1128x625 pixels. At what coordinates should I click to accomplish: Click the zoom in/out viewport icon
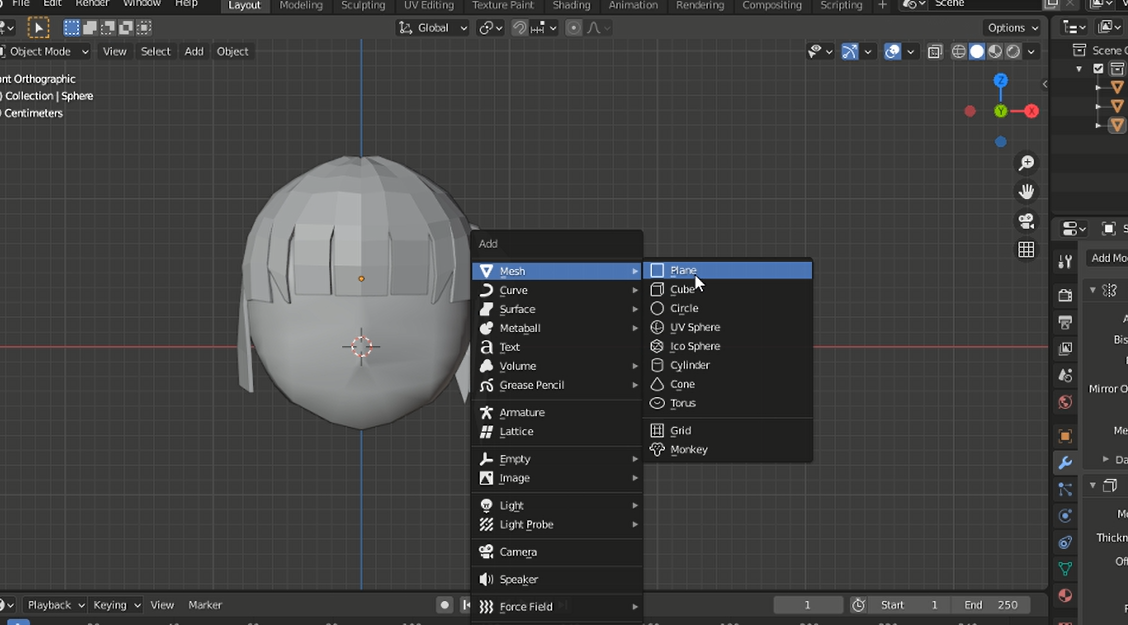tap(1026, 163)
